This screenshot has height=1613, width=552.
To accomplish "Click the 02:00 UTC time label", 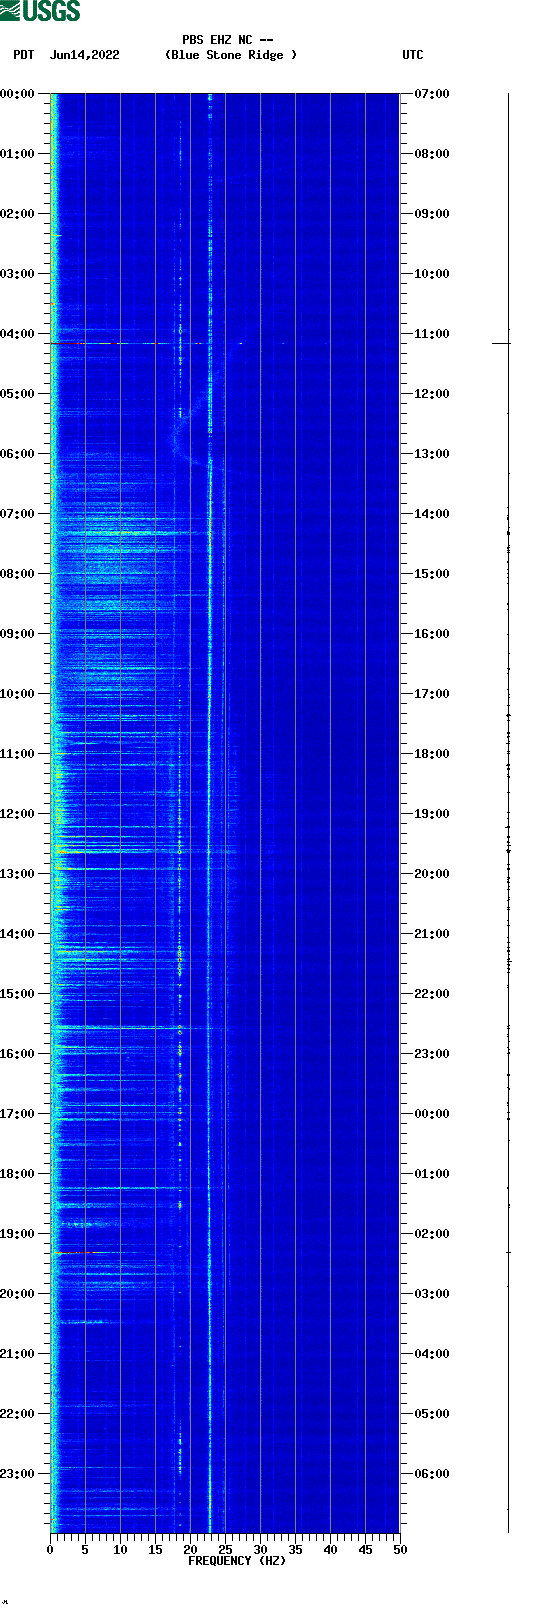I will pyautogui.click(x=432, y=1234).
